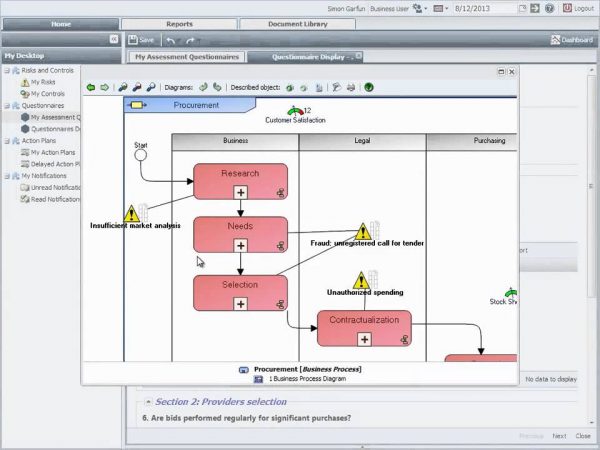Image resolution: width=600 pixels, height=450 pixels.
Task: Click the first zoom magnifier icon
Action: pos(123,87)
